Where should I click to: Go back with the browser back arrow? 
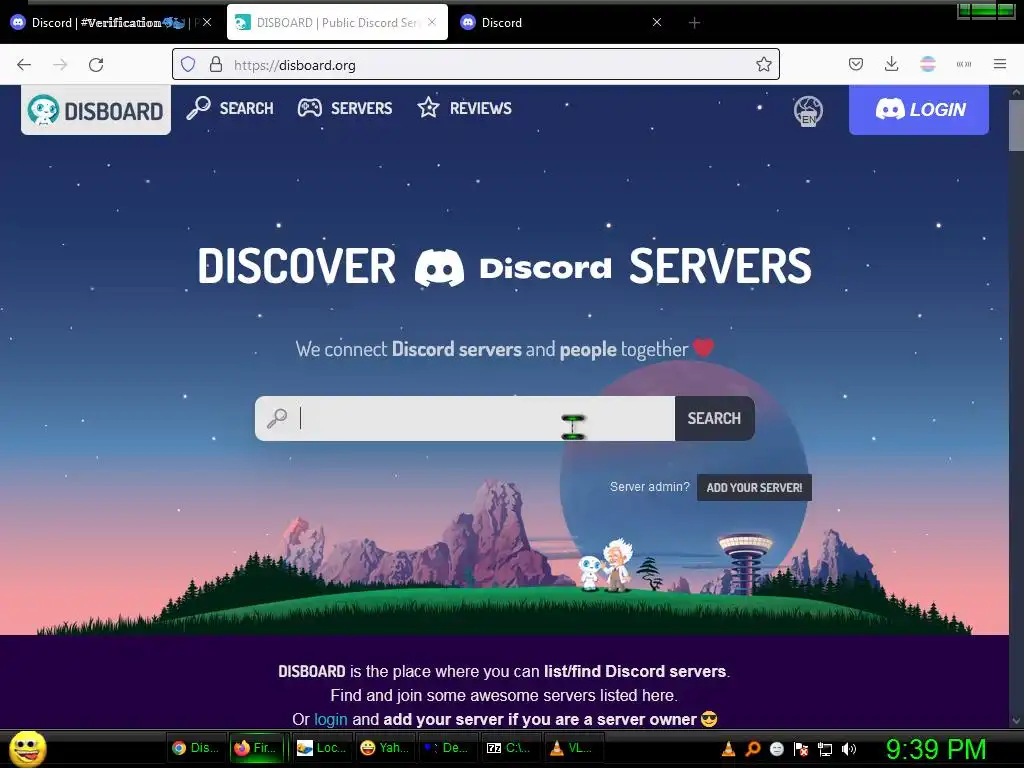coord(24,65)
